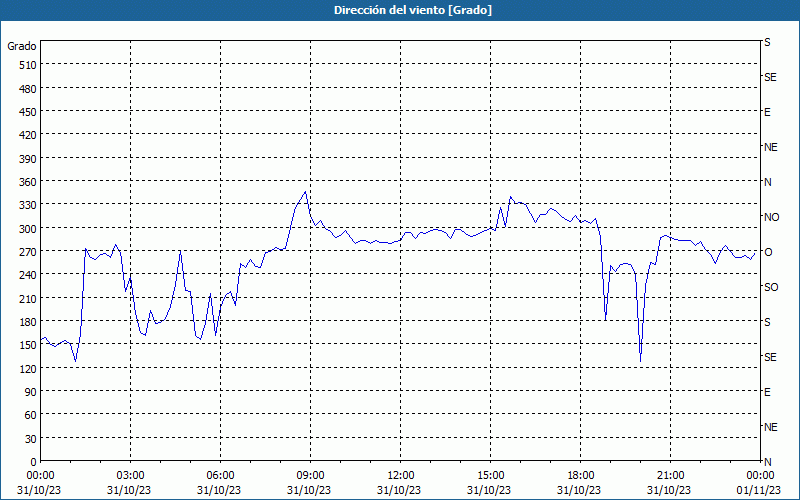The width and height of the screenshot is (800, 500).
Task: Click the 21:00 time axis label
Action: click(x=670, y=476)
